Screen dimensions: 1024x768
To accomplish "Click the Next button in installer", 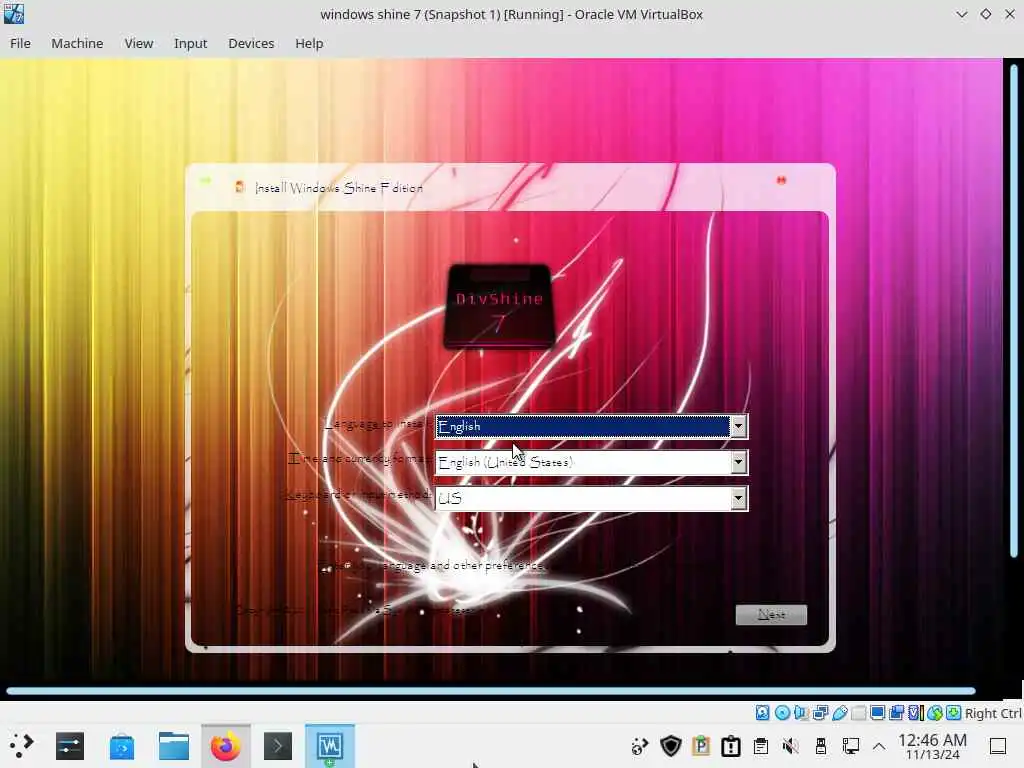I will tap(771, 615).
